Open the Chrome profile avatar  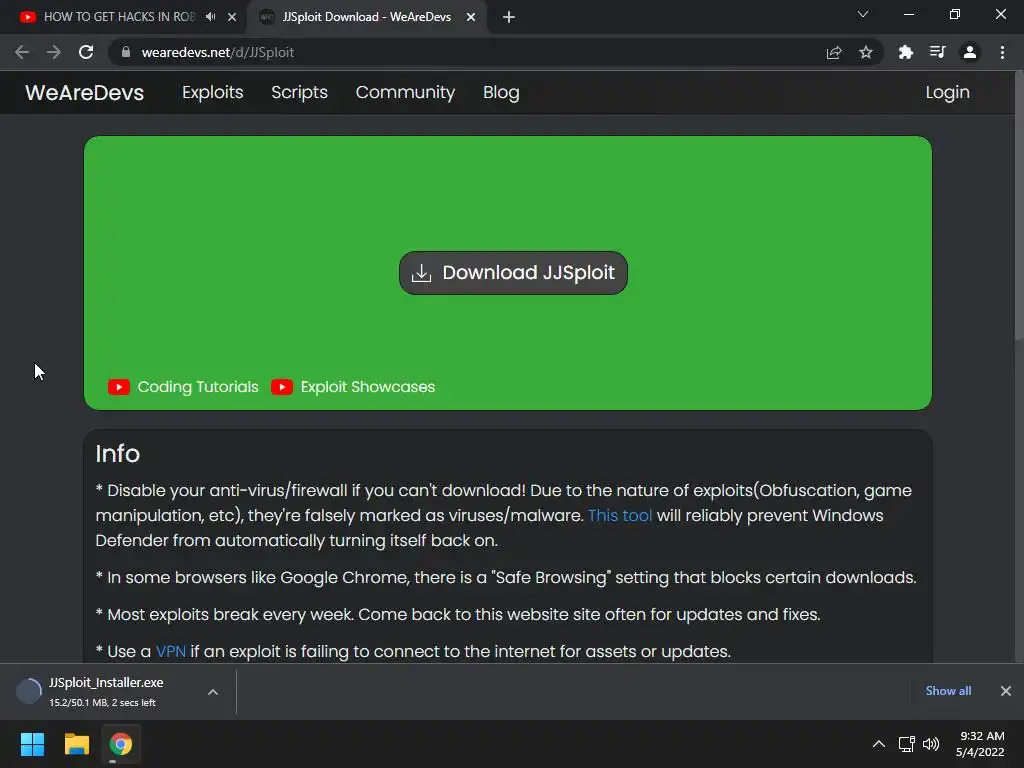click(970, 52)
